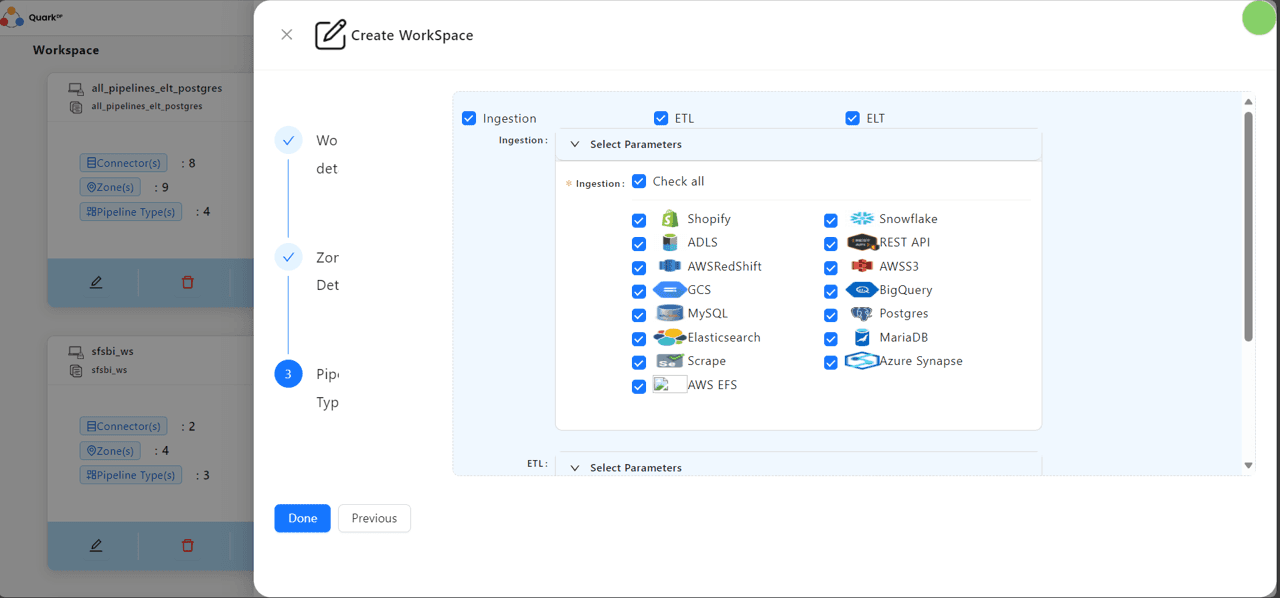Click the Previous button
The image size is (1280, 598).
(x=374, y=518)
